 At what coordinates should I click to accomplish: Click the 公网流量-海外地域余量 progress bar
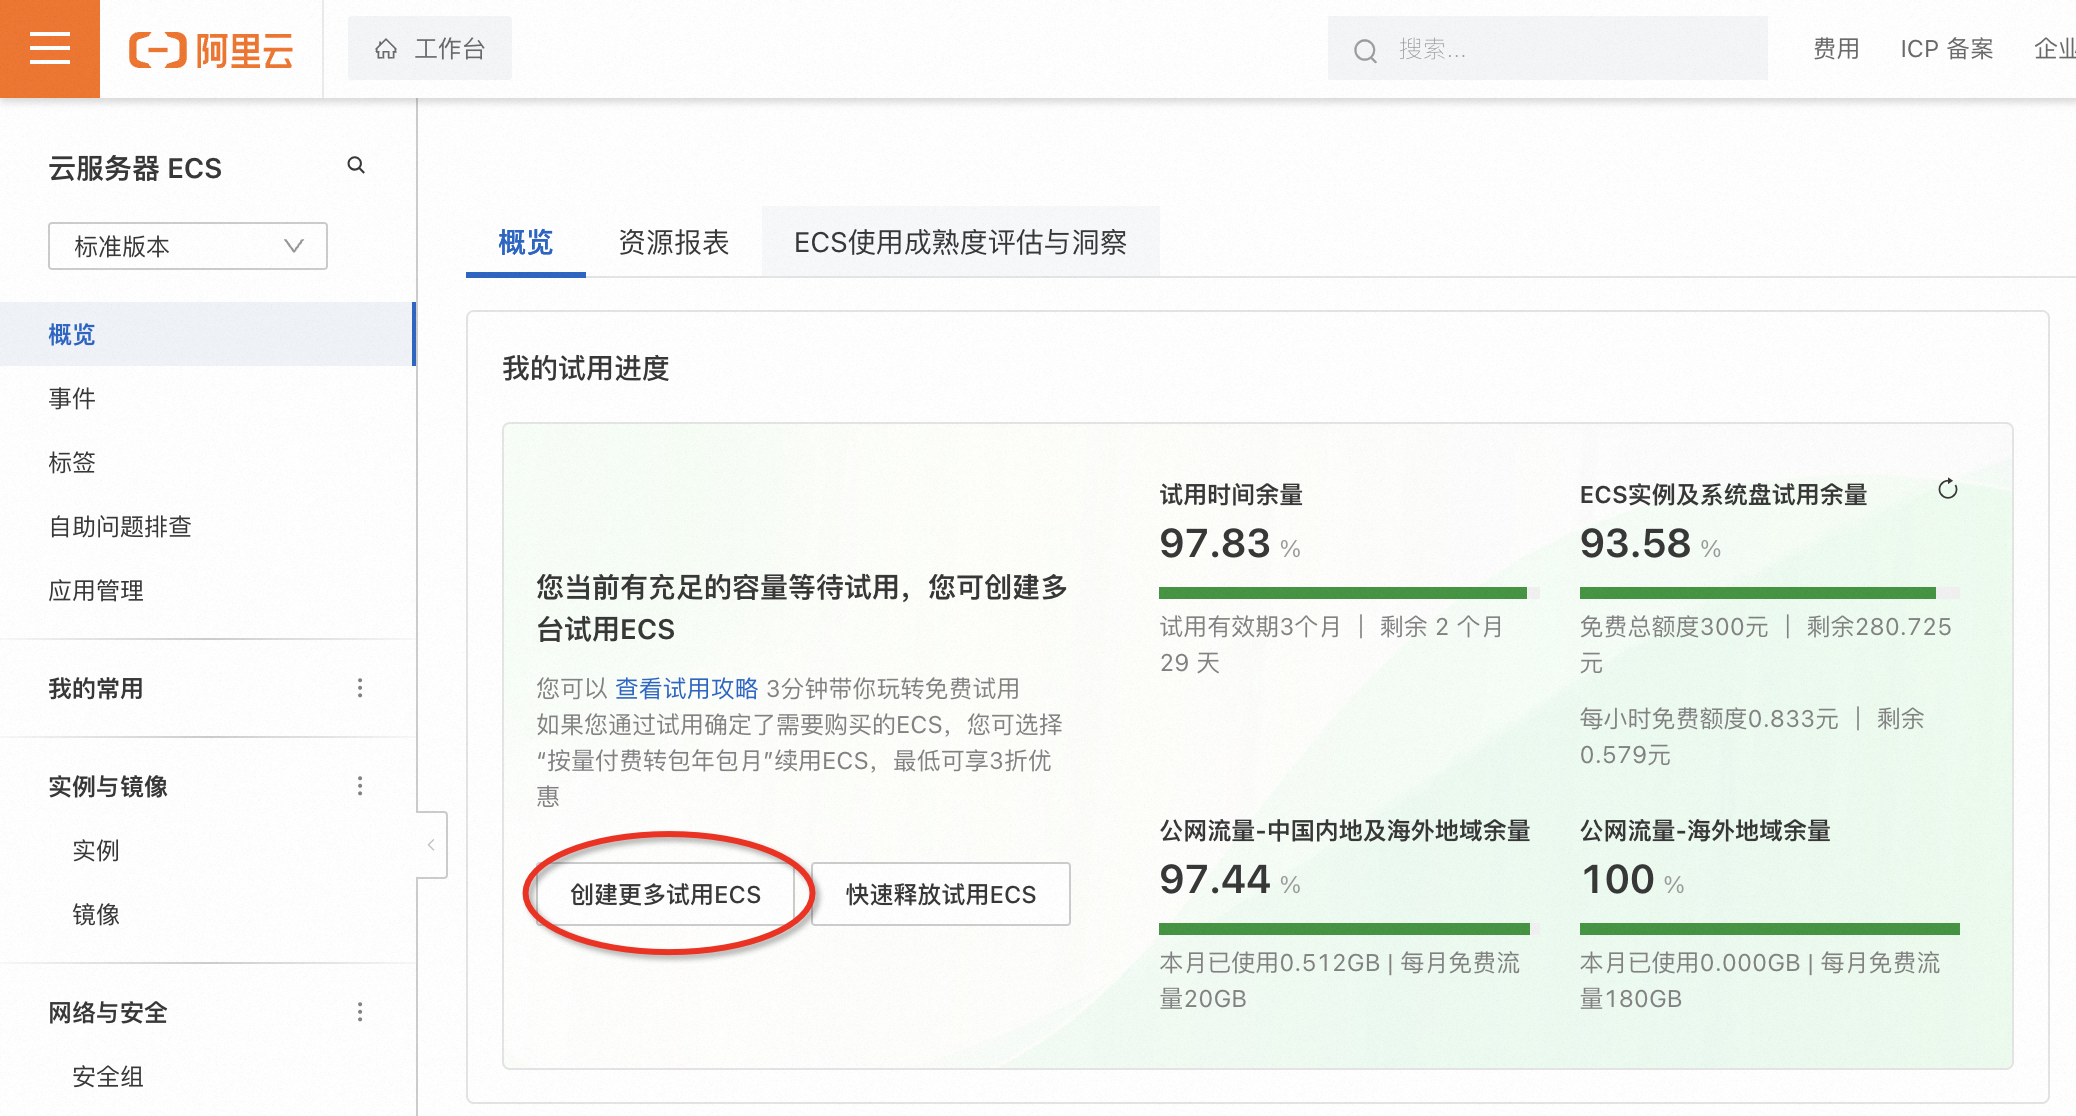(x=1769, y=929)
